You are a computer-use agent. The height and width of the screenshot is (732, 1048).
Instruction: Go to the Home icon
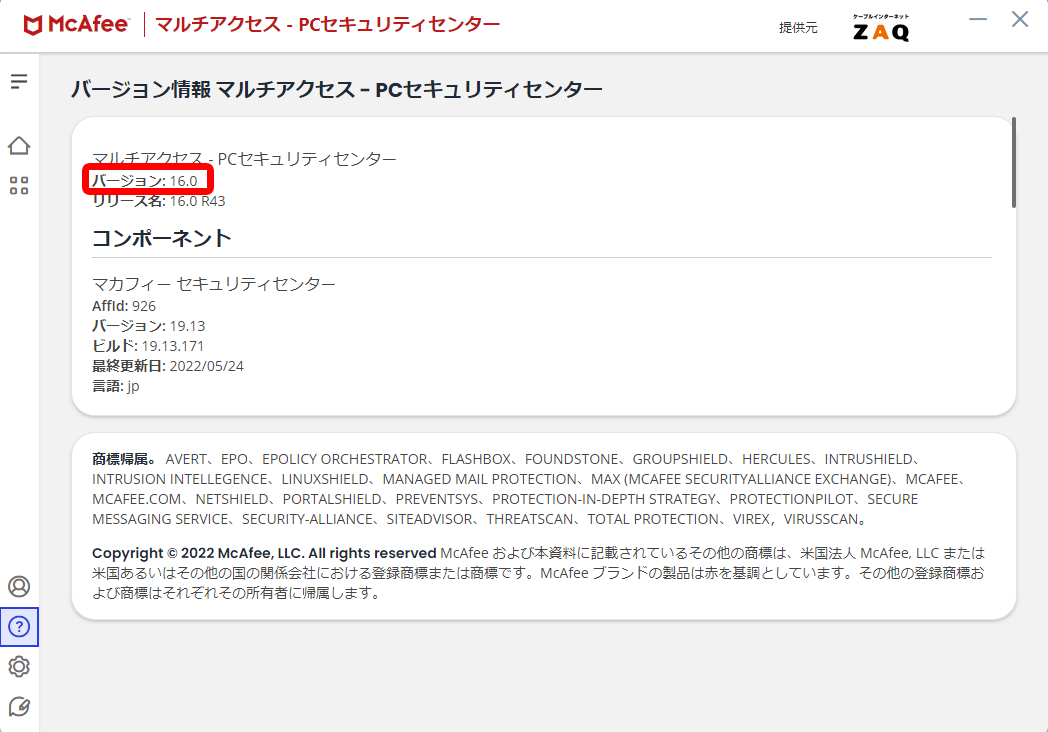pyautogui.click(x=19, y=146)
